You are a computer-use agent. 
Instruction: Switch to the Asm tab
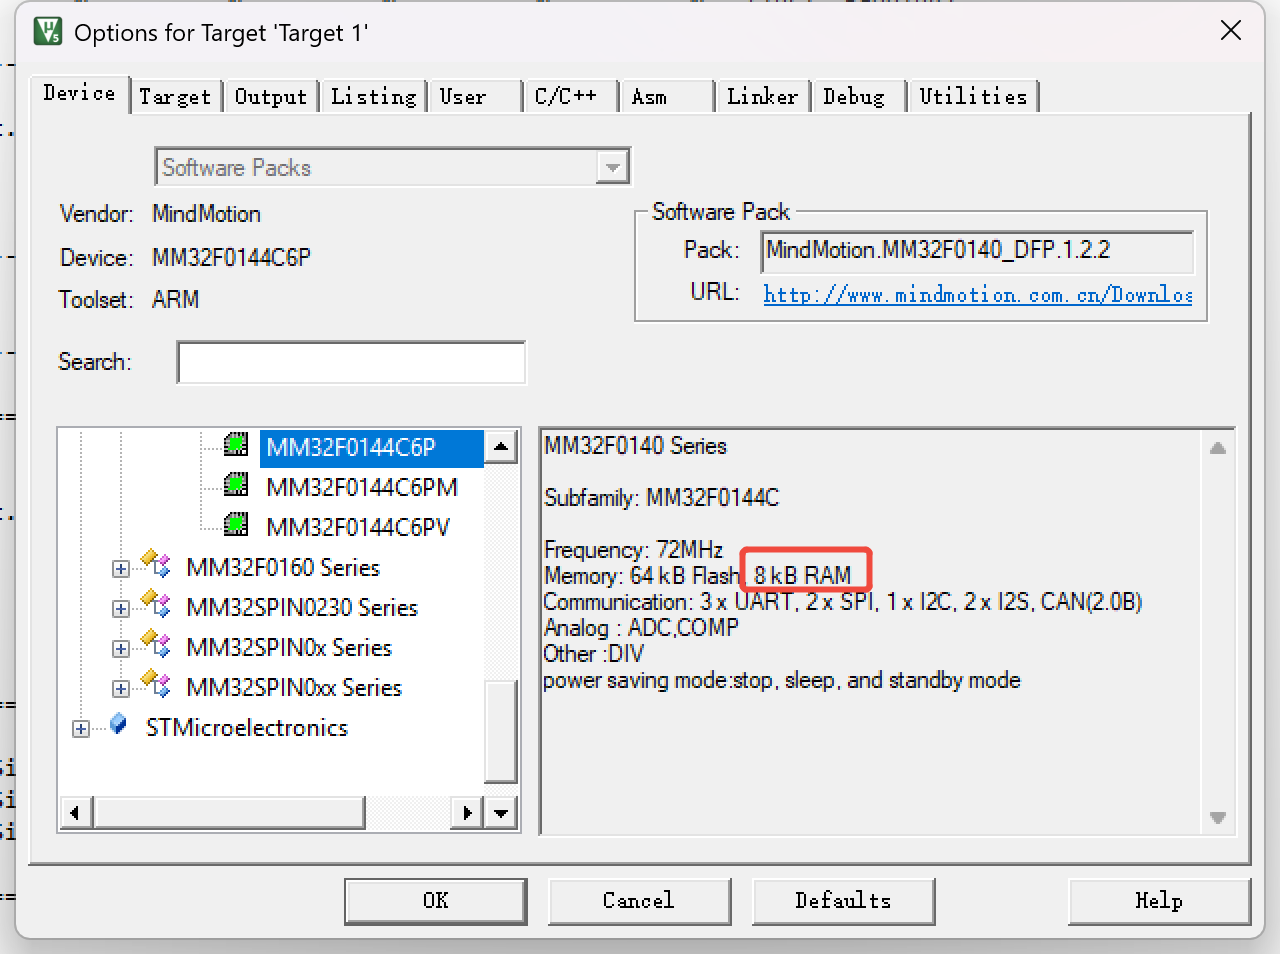pos(666,97)
